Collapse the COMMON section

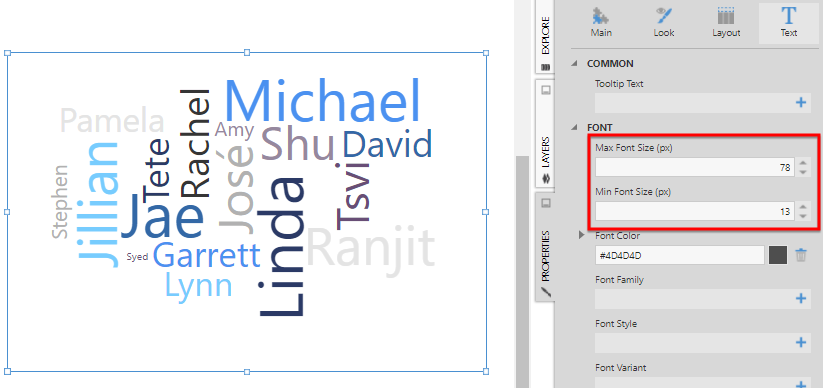pyautogui.click(x=575, y=64)
